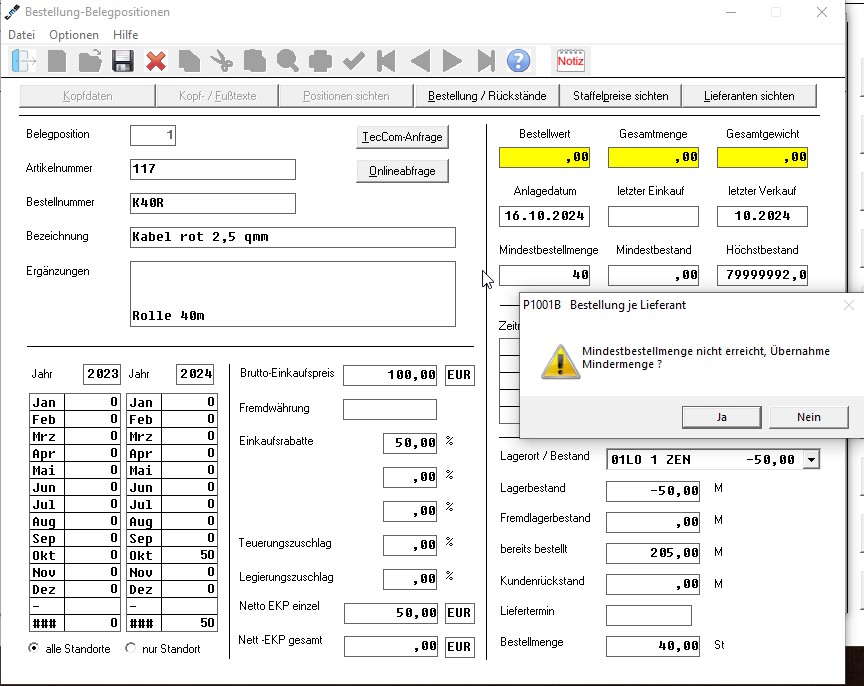Click the red X delete icon
The height and width of the screenshot is (686, 864).
point(156,61)
